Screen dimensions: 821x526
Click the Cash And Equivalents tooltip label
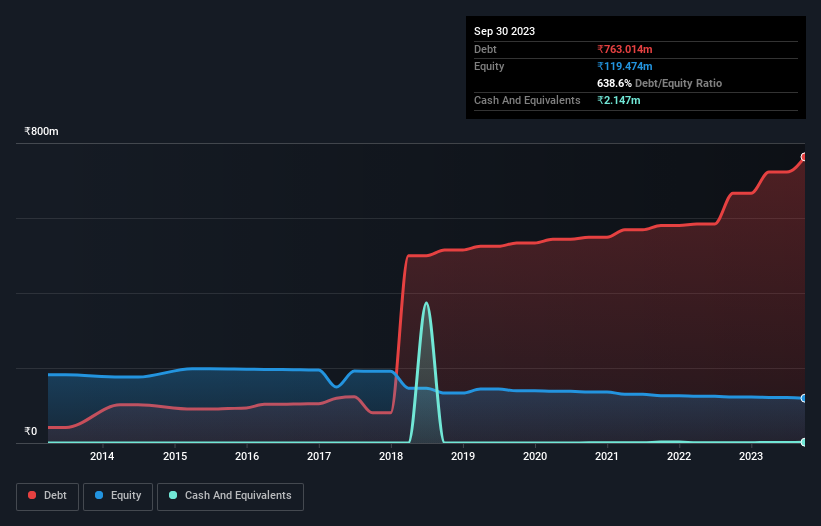point(527,100)
